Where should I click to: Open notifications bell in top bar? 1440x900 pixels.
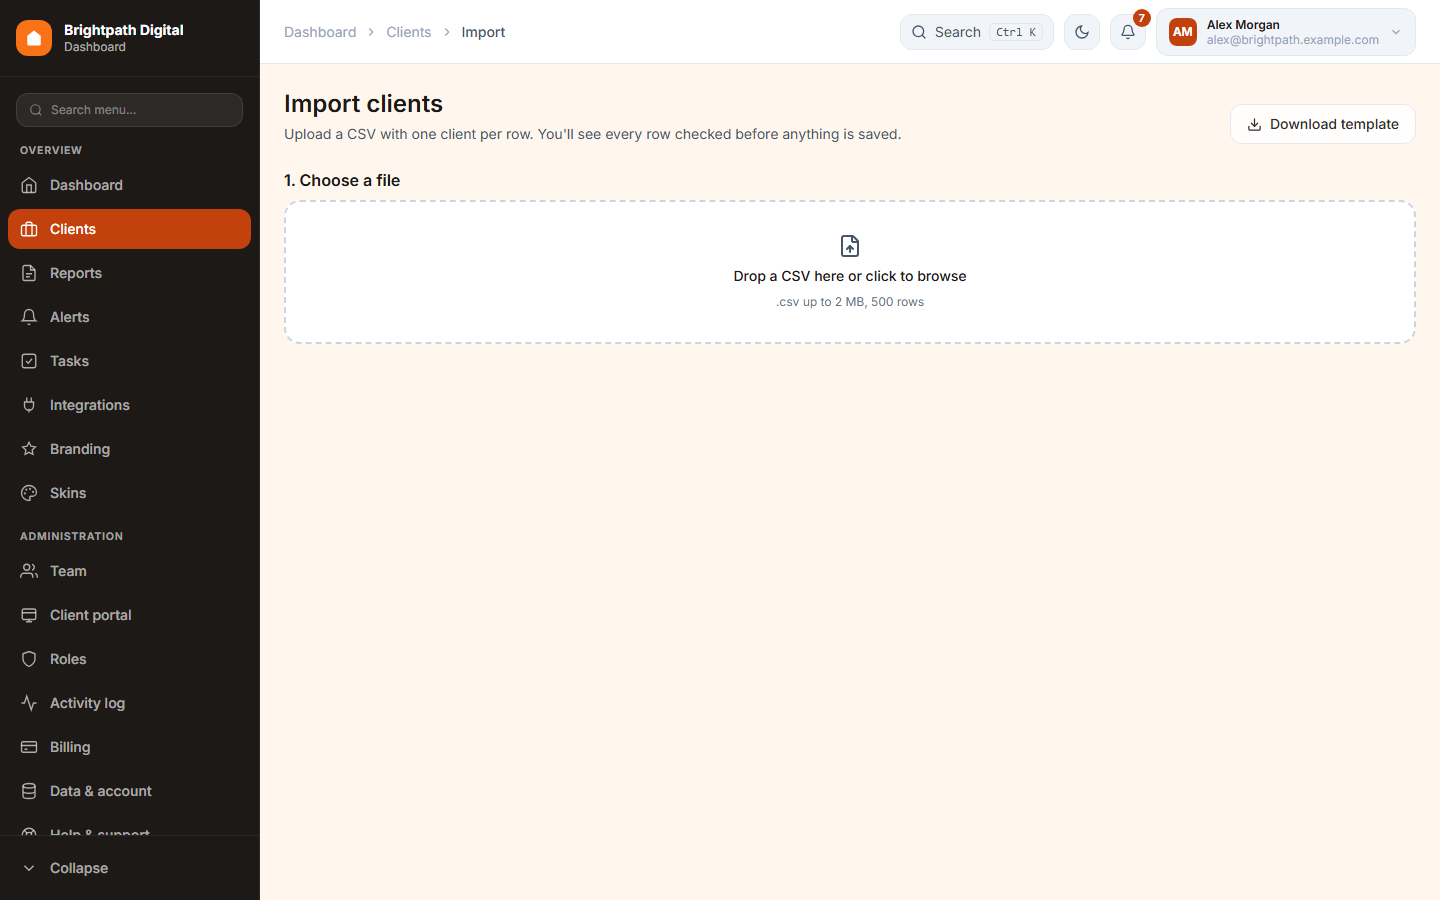point(1128,32)
